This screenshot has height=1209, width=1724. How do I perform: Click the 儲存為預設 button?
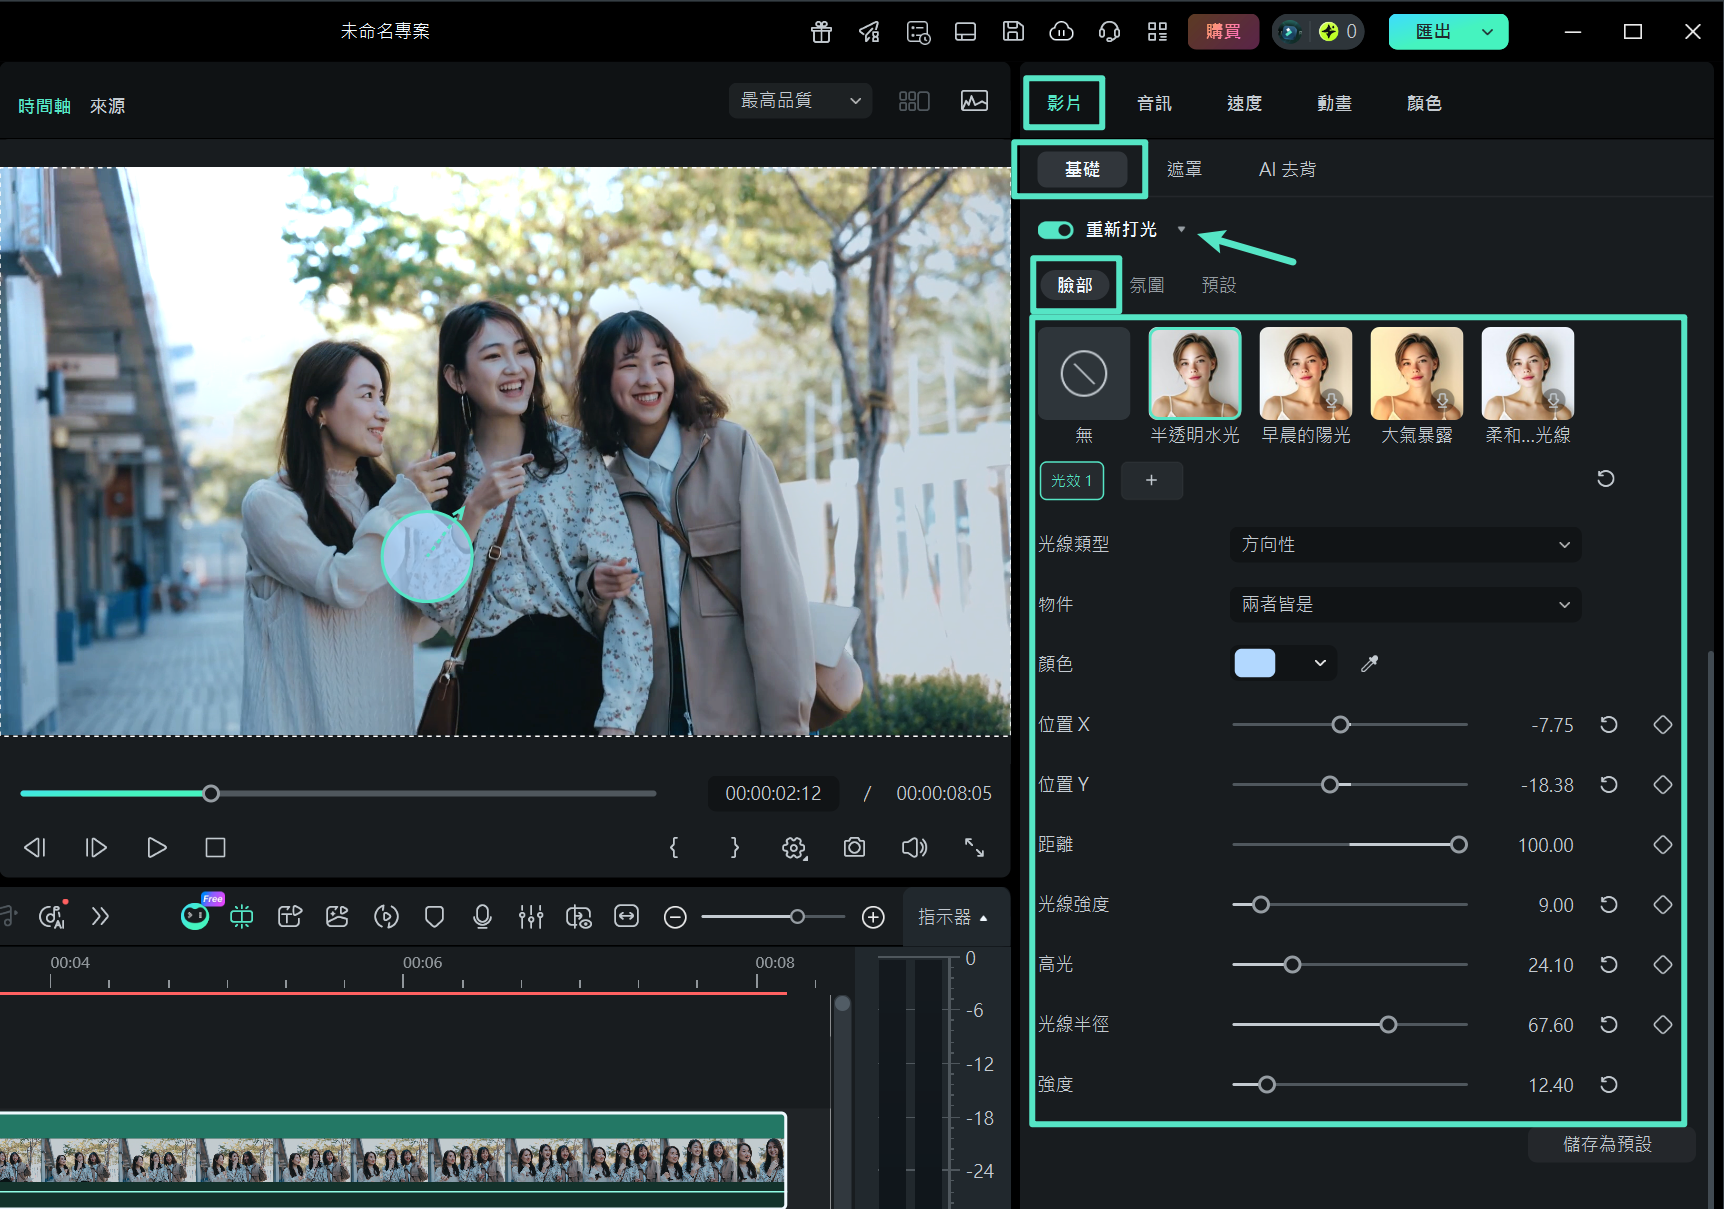coord(1608,1144)
